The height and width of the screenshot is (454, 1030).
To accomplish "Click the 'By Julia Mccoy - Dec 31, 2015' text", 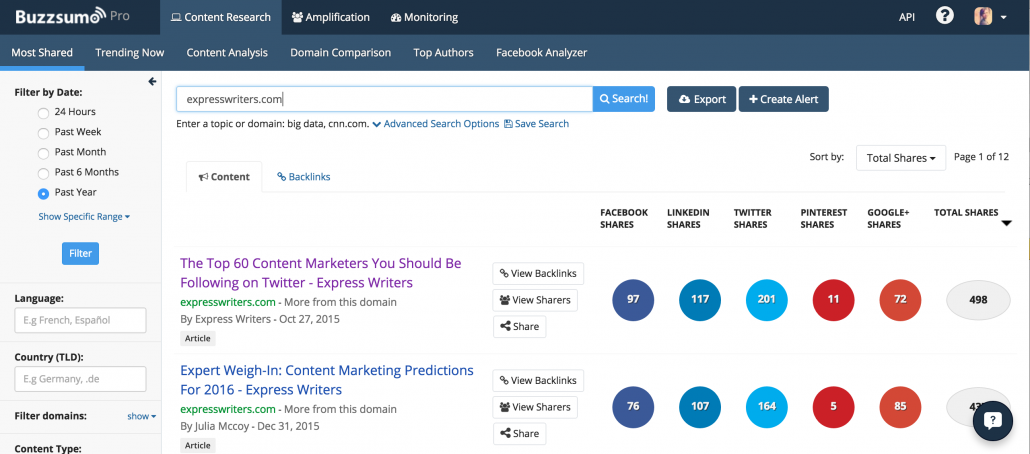I will 250,426.
